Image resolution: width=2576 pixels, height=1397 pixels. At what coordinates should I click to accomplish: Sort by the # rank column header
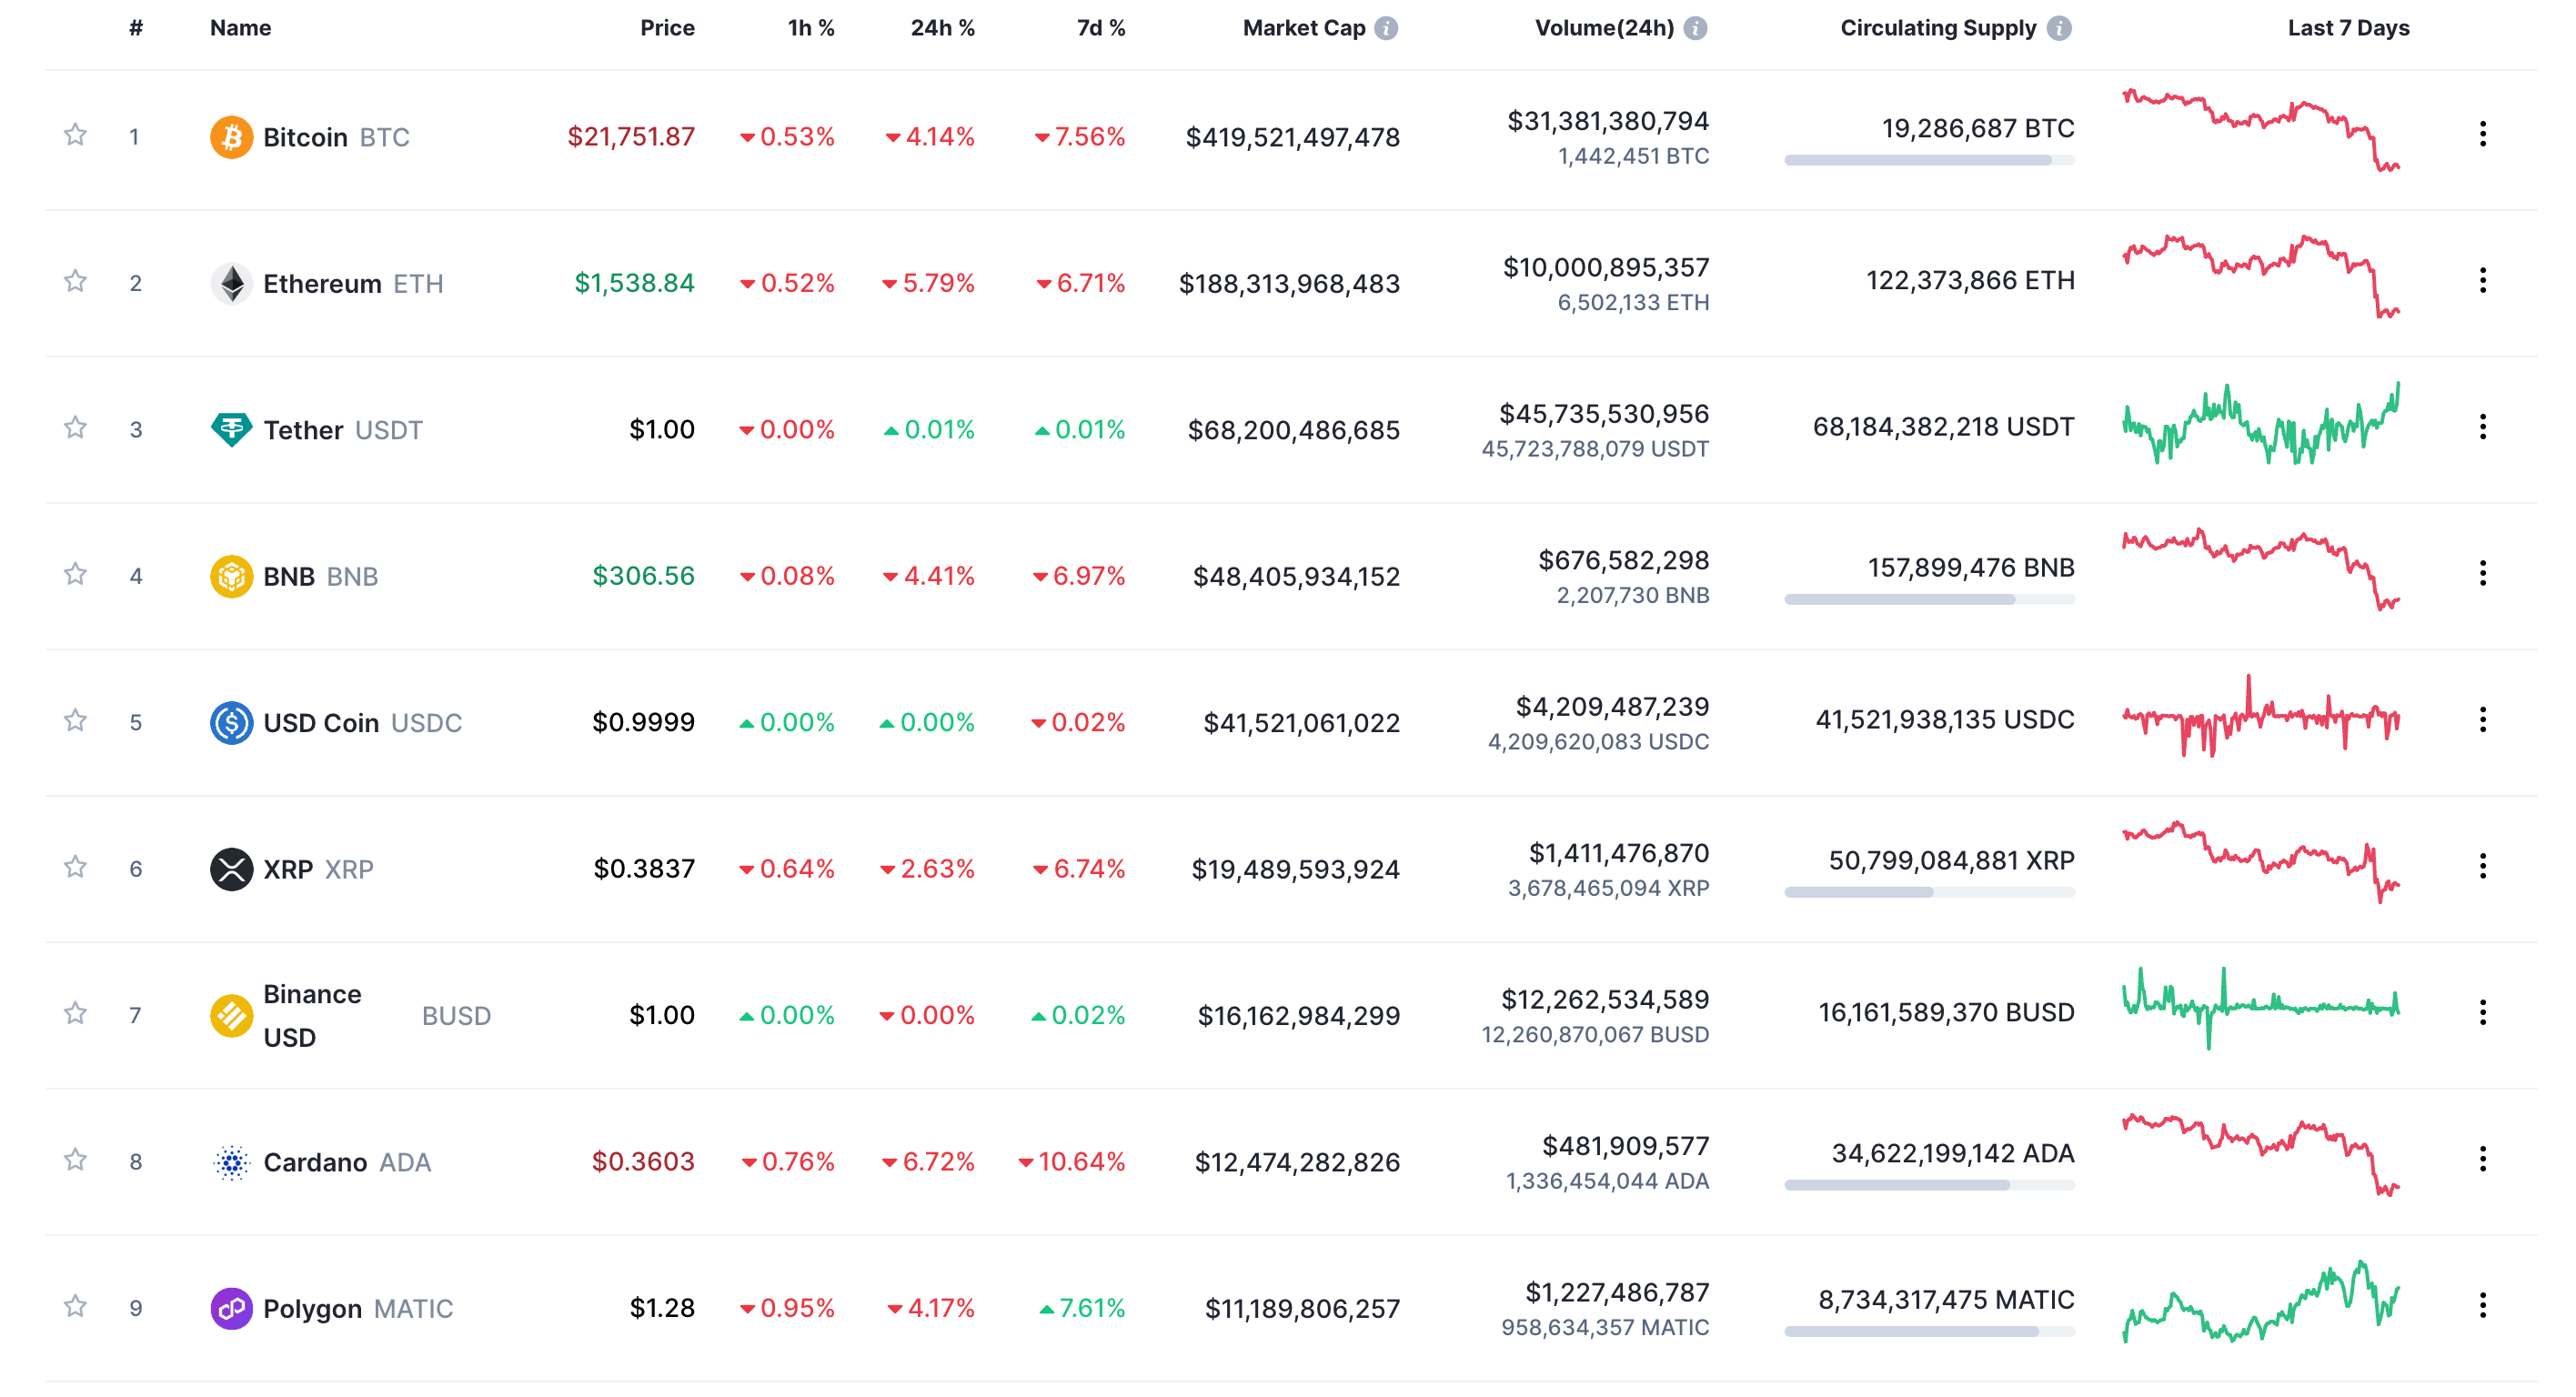pyautogui.click(x=136, y=28)
